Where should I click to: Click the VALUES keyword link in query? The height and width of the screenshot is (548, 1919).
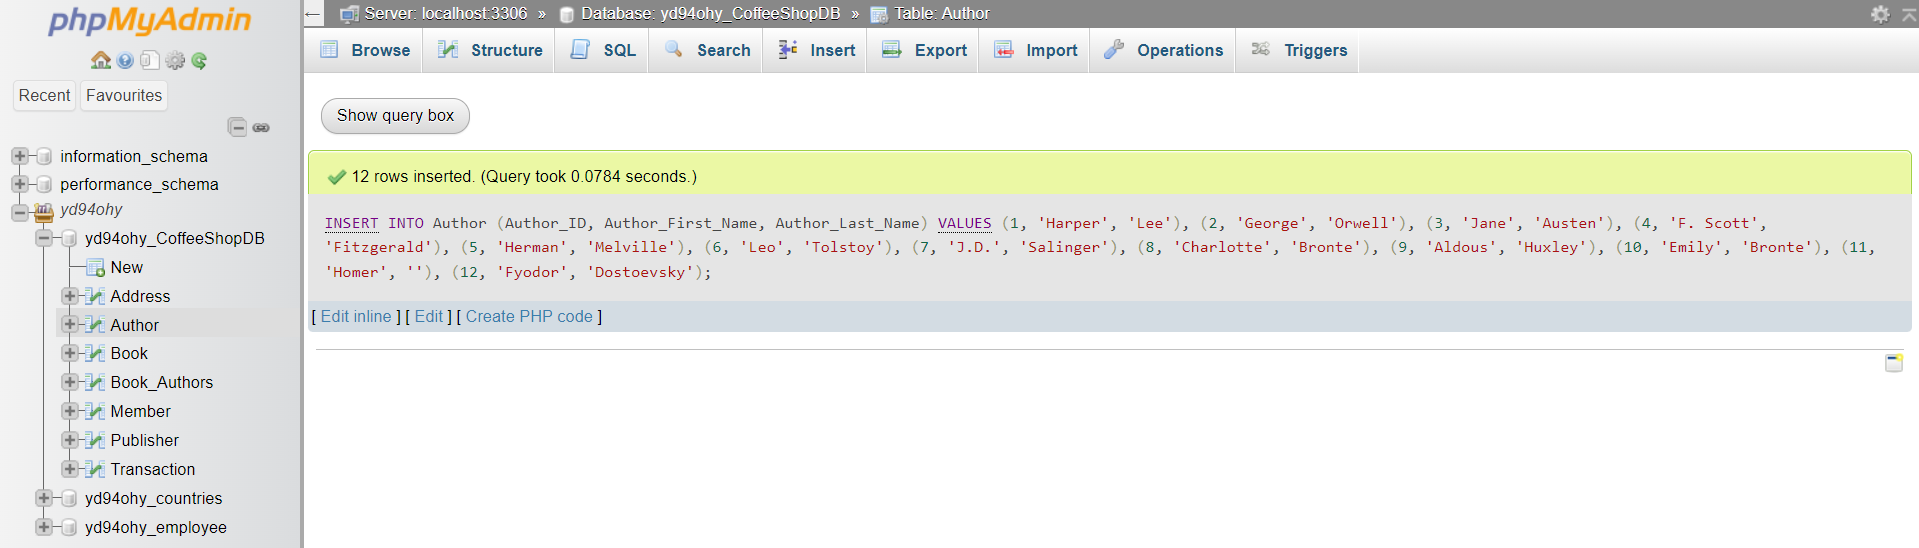[x=965, y=223]
